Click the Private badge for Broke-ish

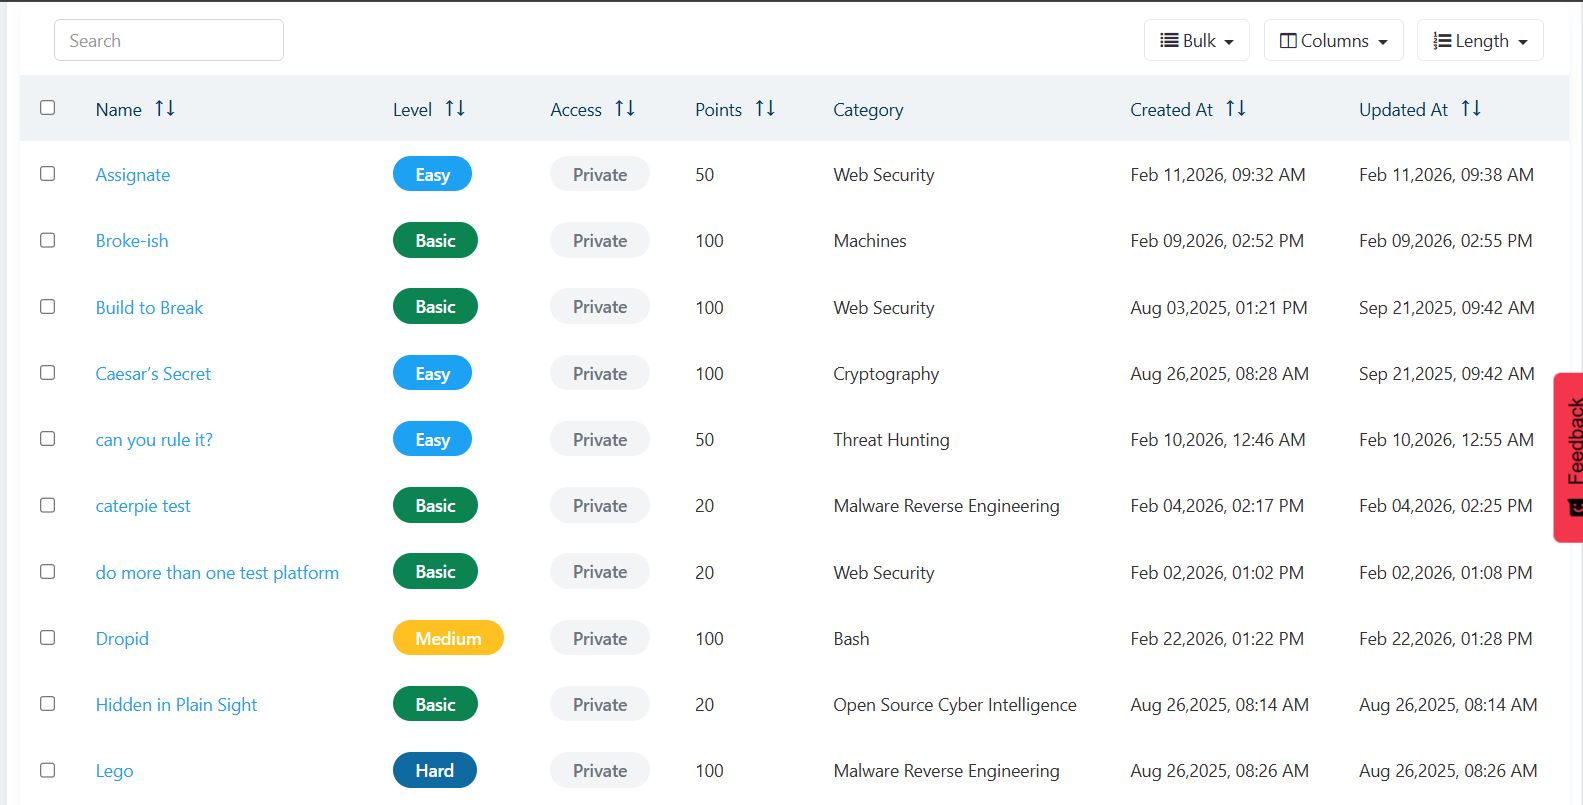(x=599, y=241)
